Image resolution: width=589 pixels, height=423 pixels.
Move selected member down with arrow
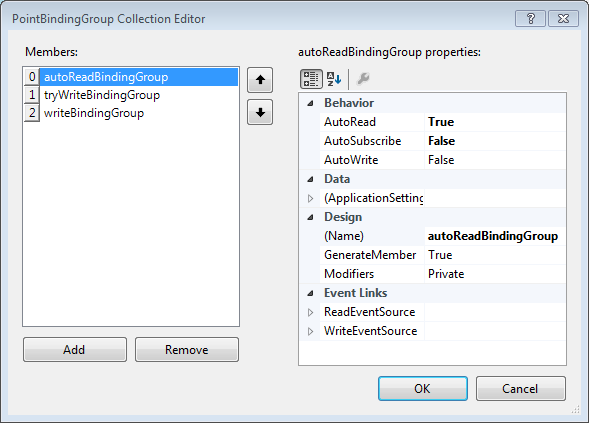(260, 112)
